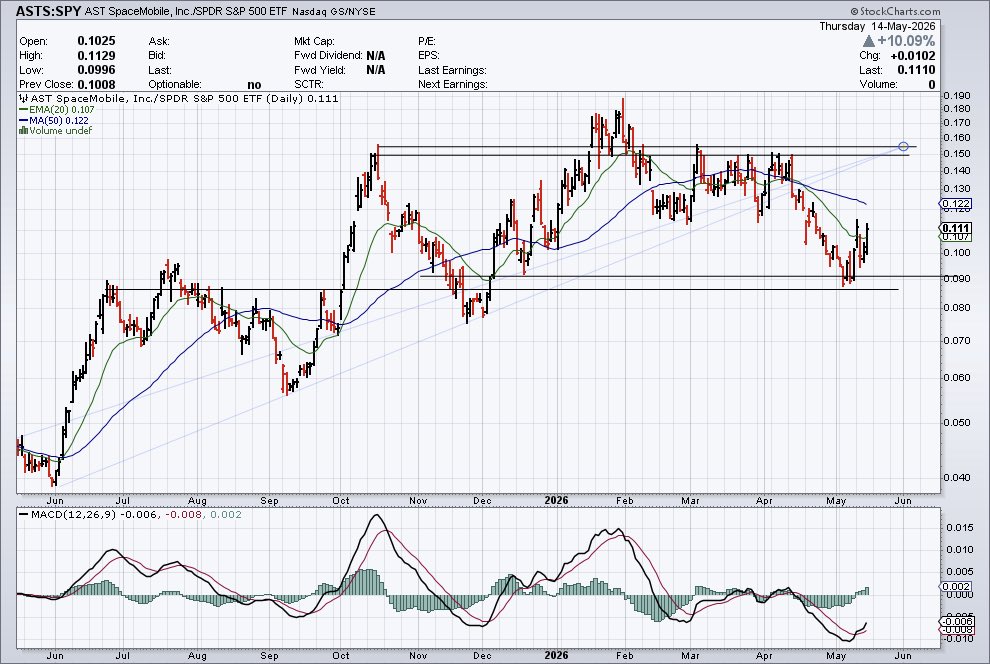Click the bold 2026 label under price chart
Viewport: 990px width, 664px height.
556,501
